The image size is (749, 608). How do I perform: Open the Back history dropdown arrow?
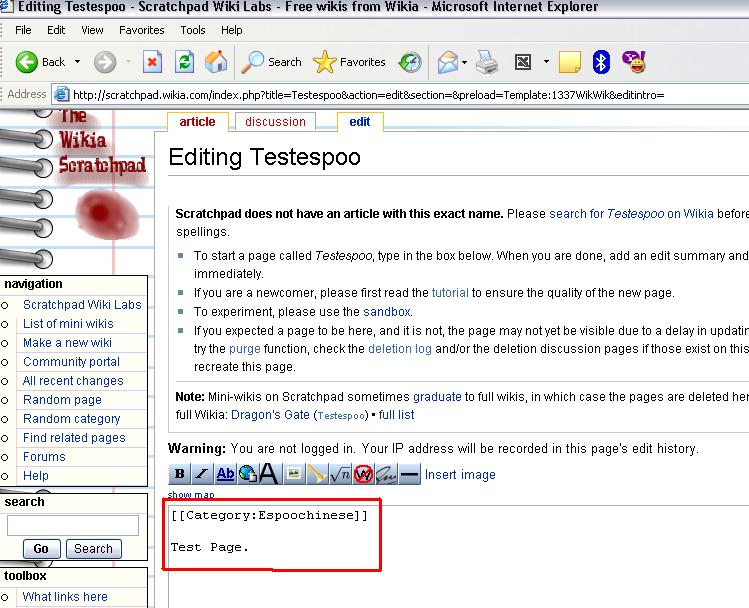click(x=77, y=62)
